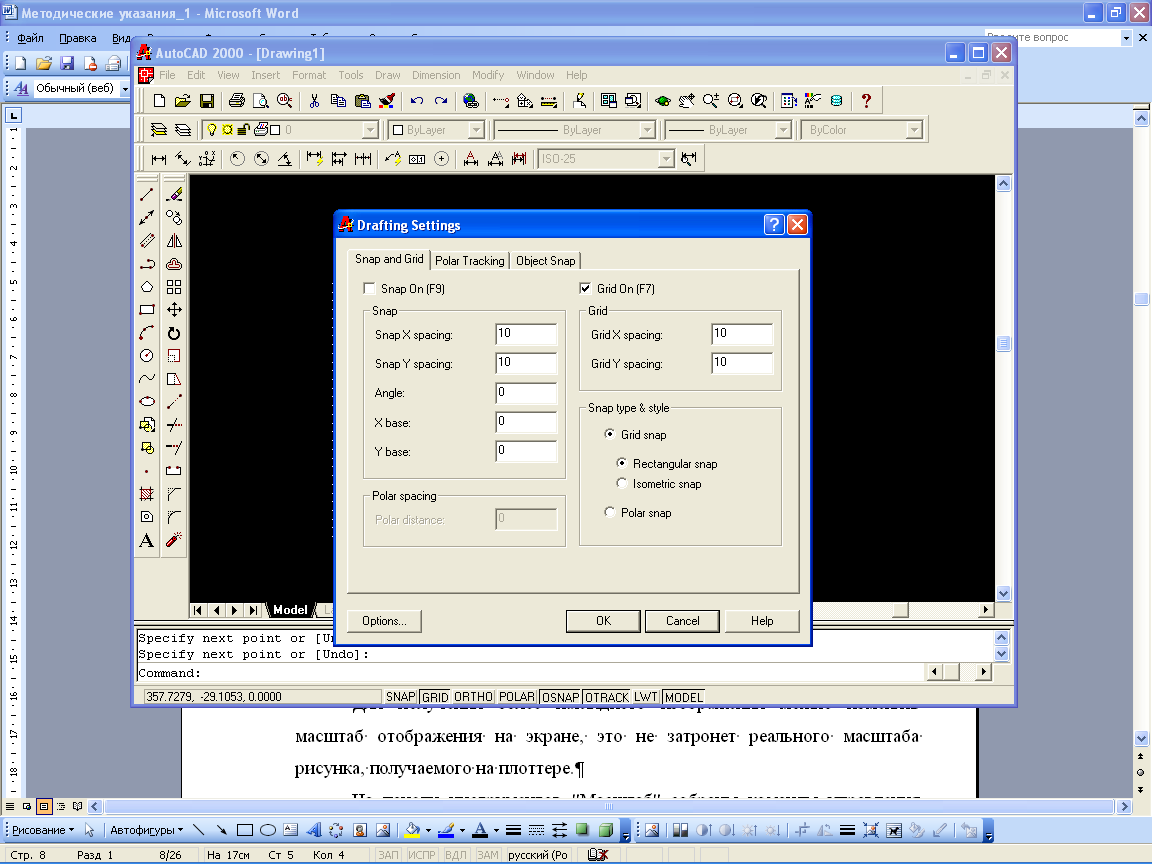Open the Word style dropdown Обычный (веб)
The height and width of the screenshot is (864, 1152).
click(x=125, y=88)
